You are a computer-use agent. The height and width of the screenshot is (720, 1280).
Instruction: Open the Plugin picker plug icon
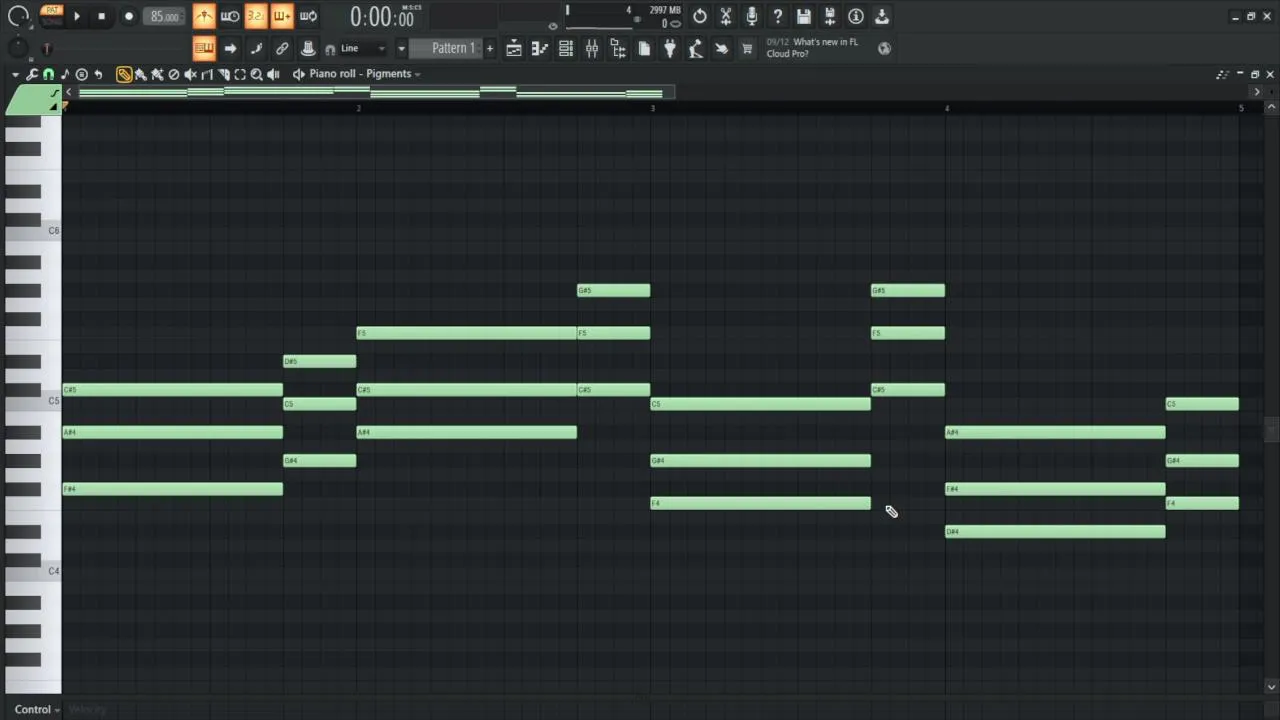pyautogui.click(x=669, y=48)
